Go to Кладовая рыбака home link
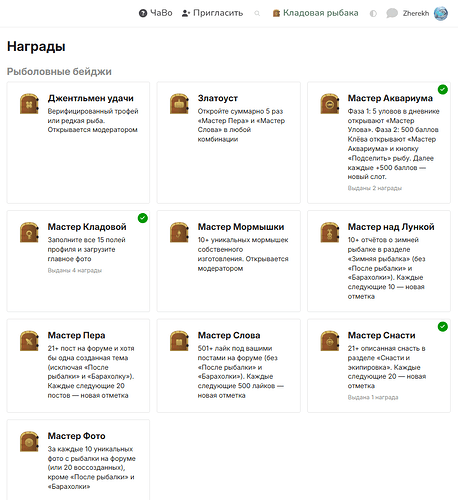The height and width of the screenshot is (500, 458). click(x=315, y=13)
